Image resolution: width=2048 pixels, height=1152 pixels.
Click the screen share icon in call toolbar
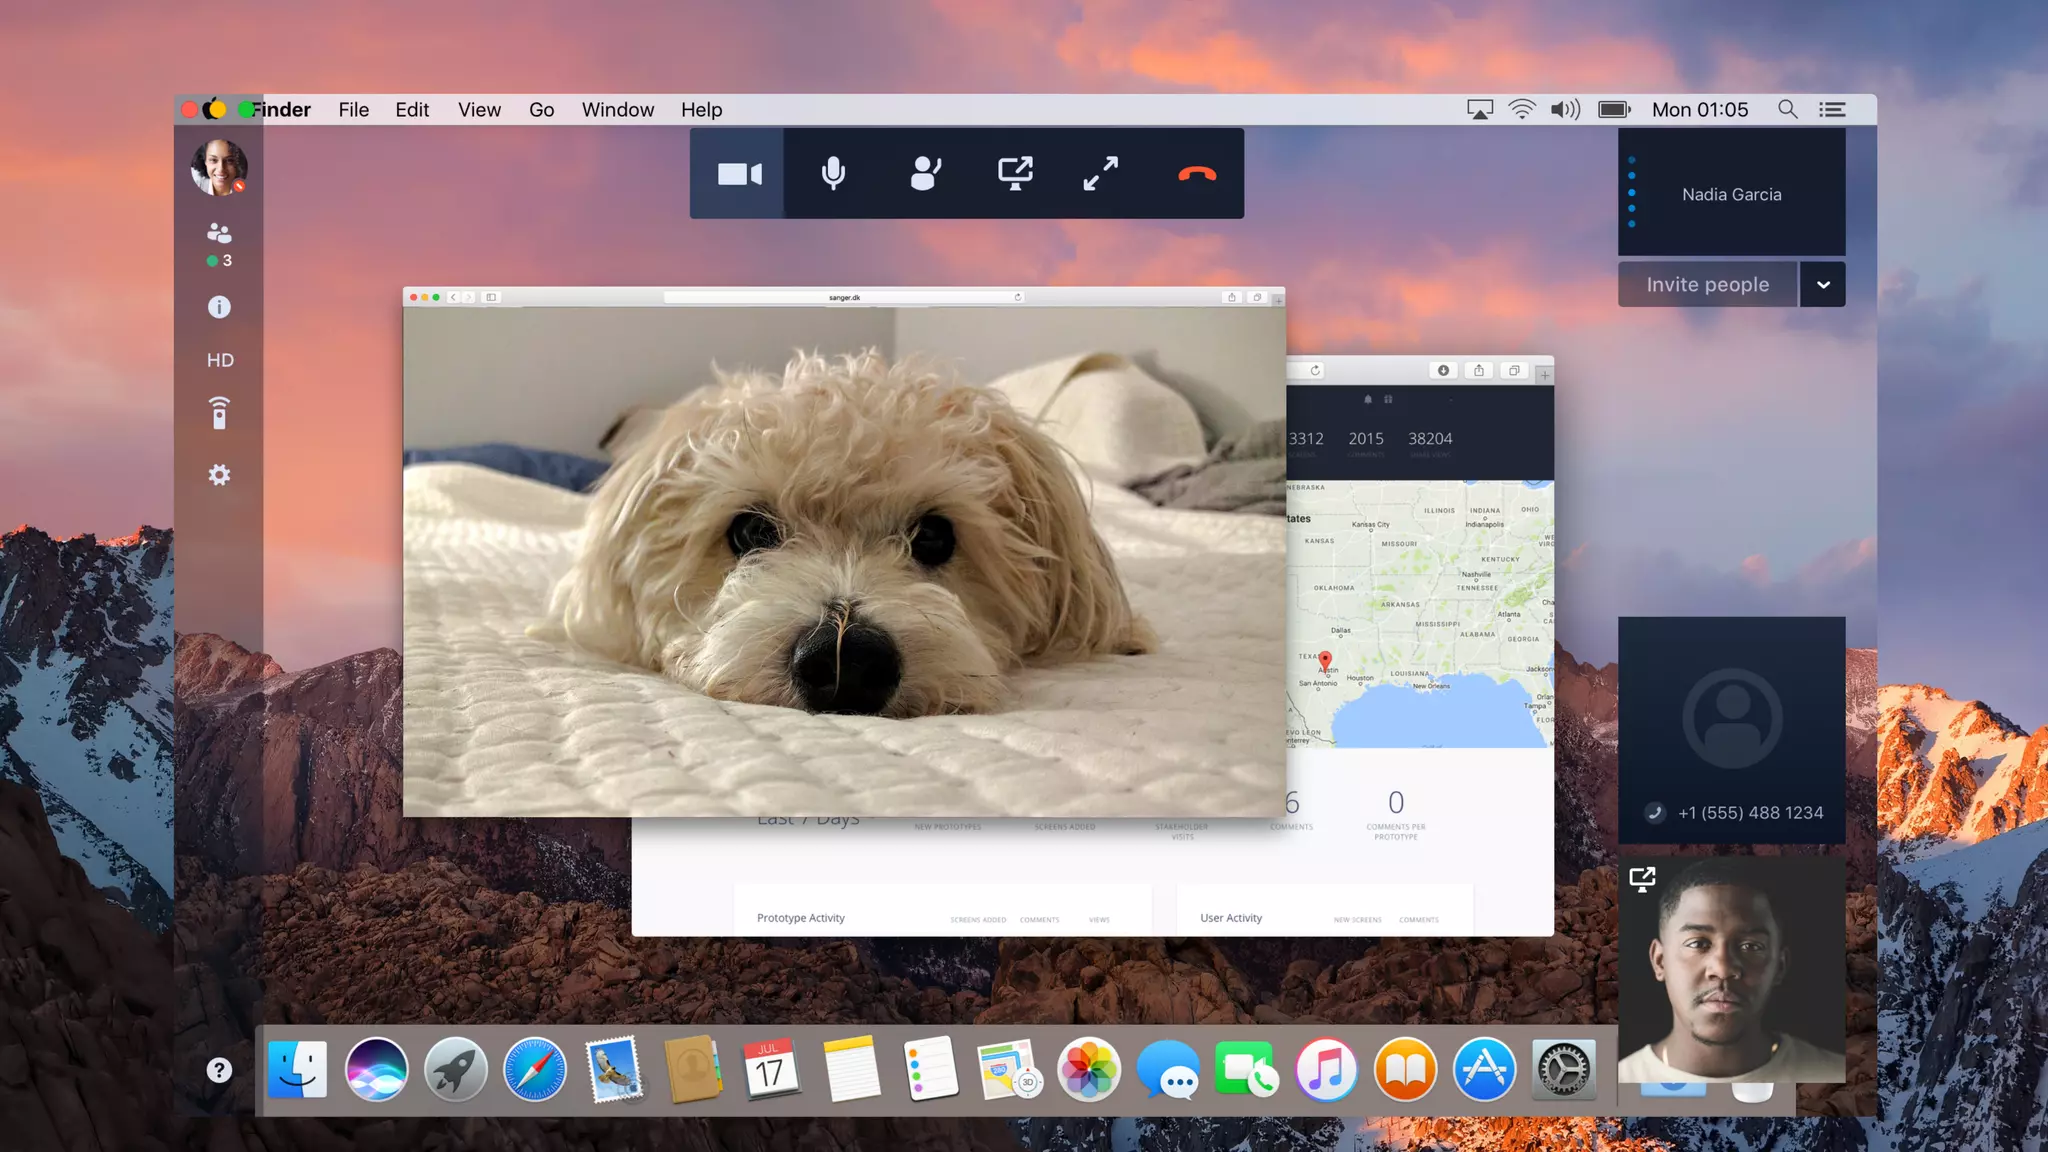tap(1015, 174)
